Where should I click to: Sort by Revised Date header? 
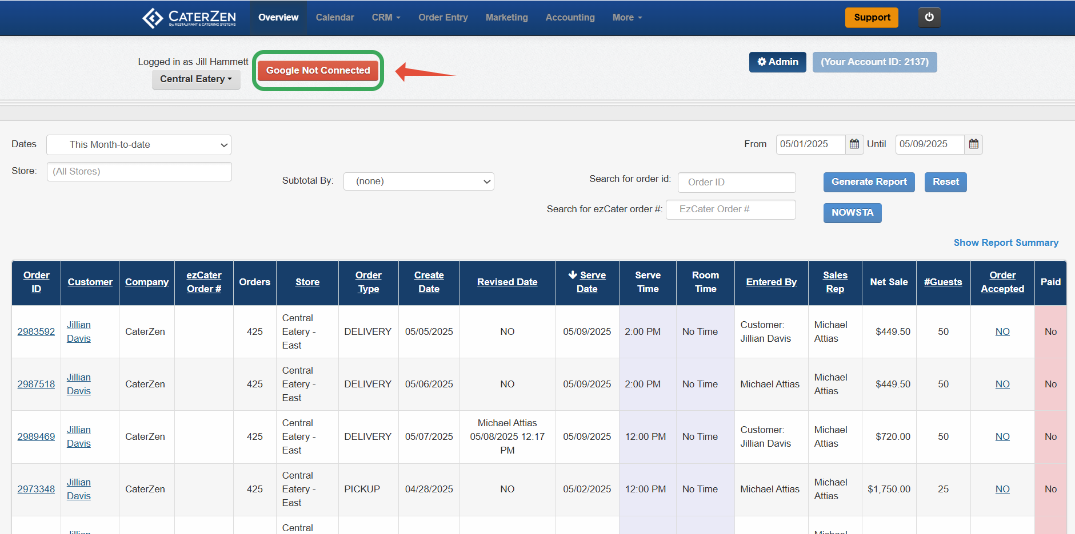pyautogui.click(x=507, y=282)
